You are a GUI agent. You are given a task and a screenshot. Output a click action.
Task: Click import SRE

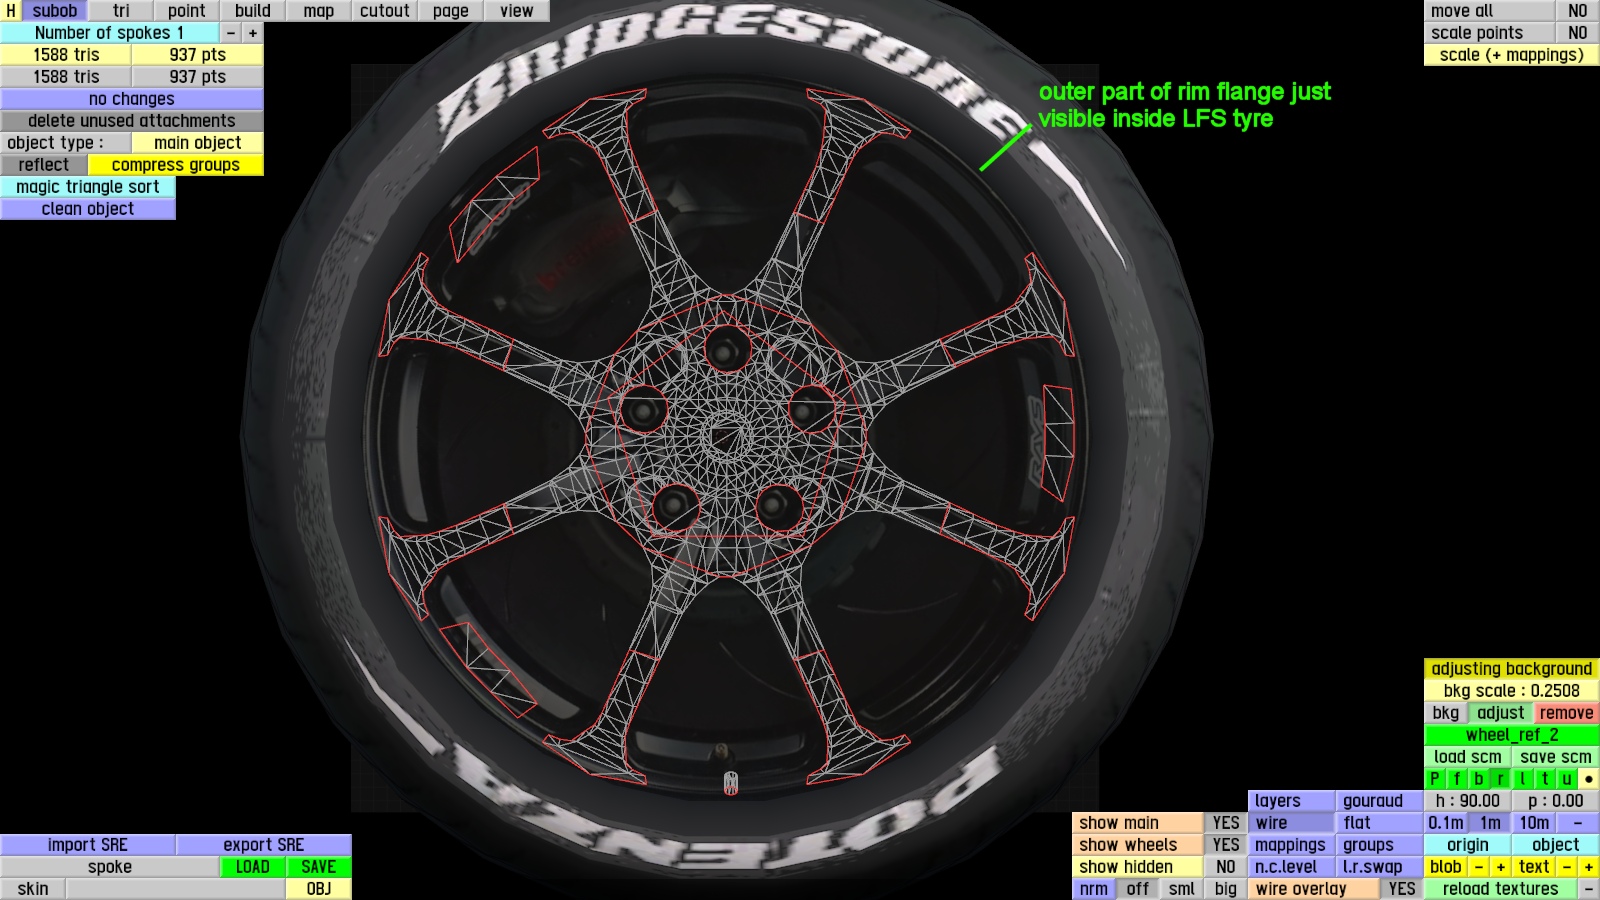click(88, 845)
